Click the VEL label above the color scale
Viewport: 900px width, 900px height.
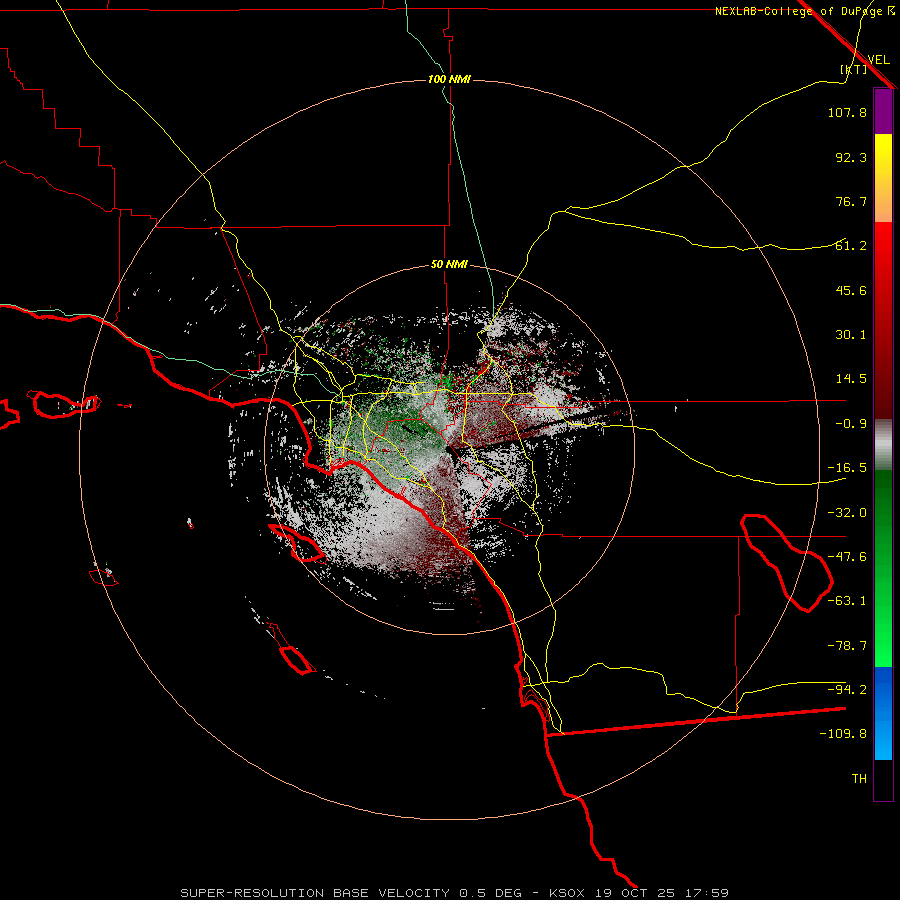[878, 59]
